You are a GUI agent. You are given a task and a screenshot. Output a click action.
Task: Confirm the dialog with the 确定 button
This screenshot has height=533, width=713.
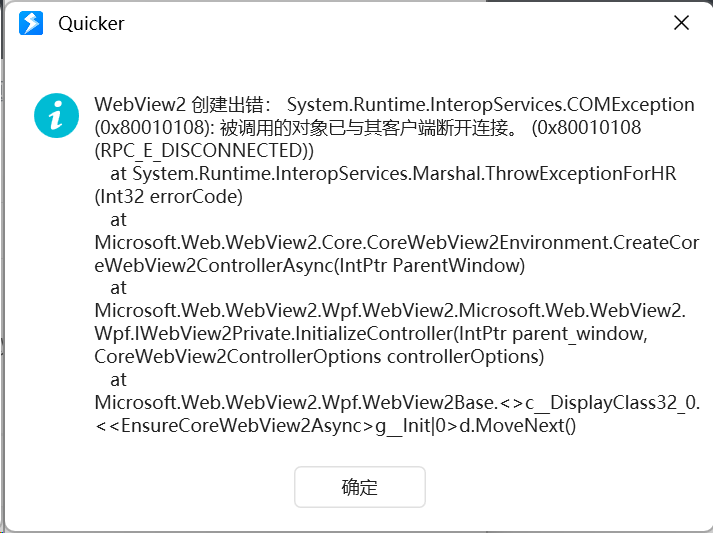[x=360, y=487]
